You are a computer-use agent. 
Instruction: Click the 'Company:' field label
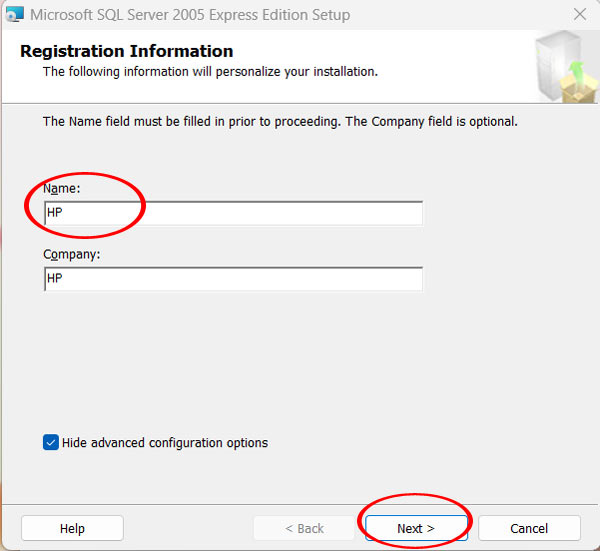tap(72, 254)
